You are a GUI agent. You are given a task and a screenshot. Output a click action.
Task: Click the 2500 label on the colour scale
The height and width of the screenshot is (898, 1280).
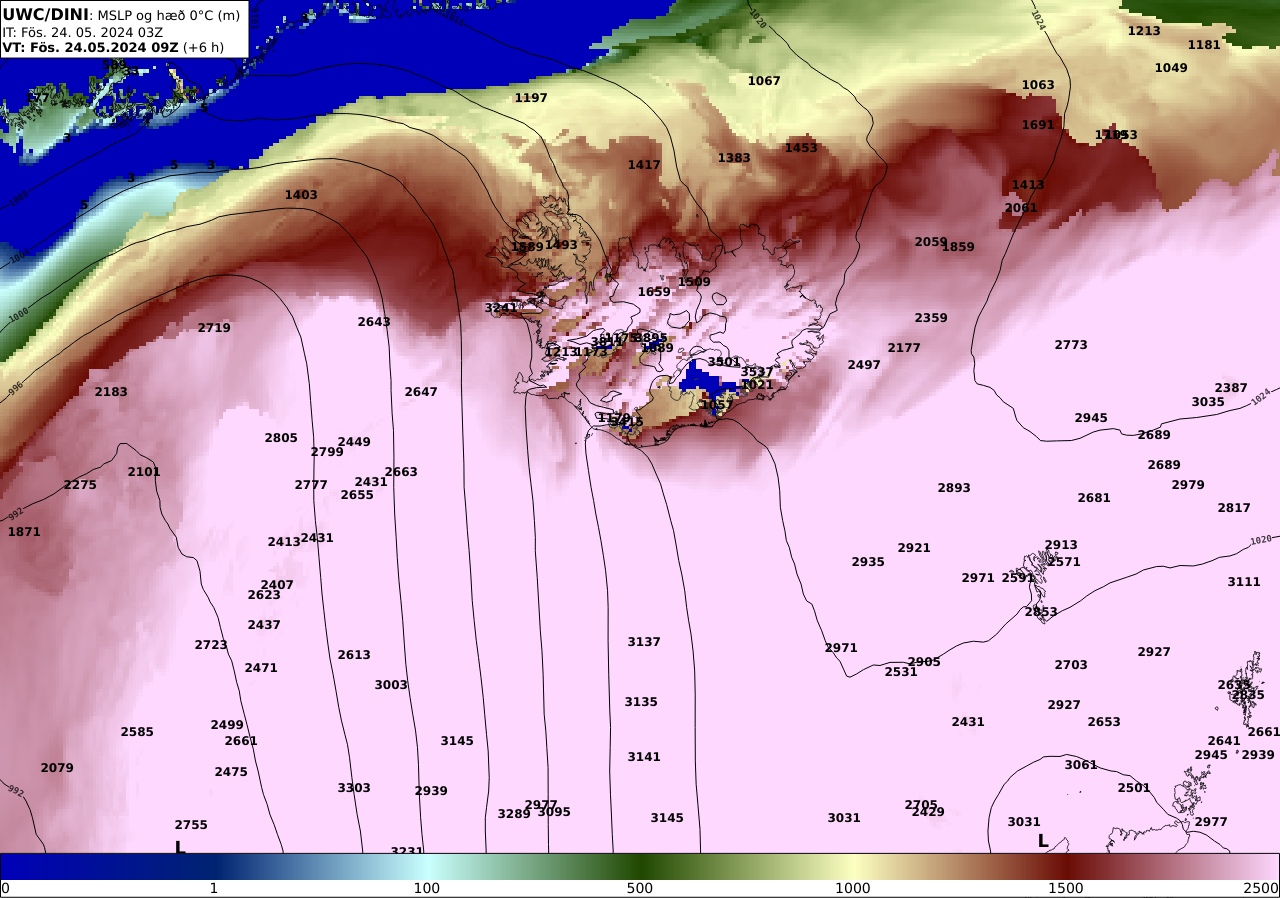tap(1262, 888)
